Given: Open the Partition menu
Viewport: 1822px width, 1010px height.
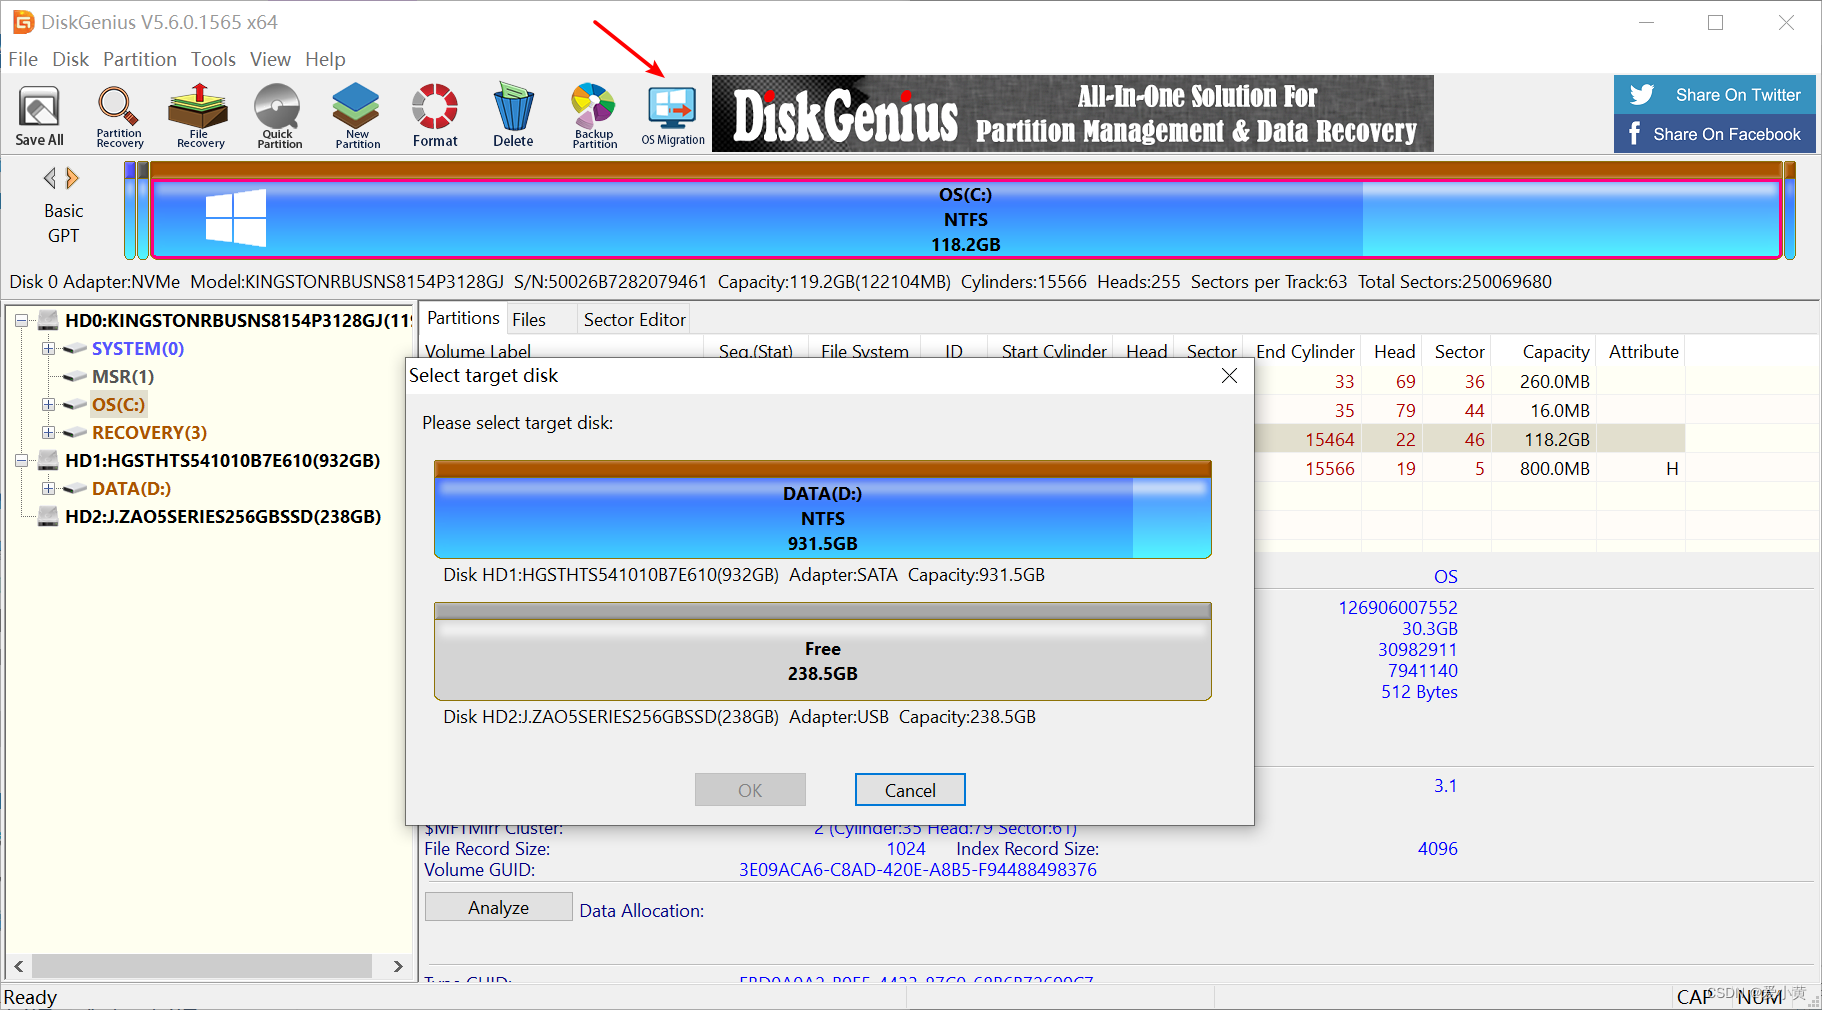Looking at the screenshot, I should click(140, 59).
